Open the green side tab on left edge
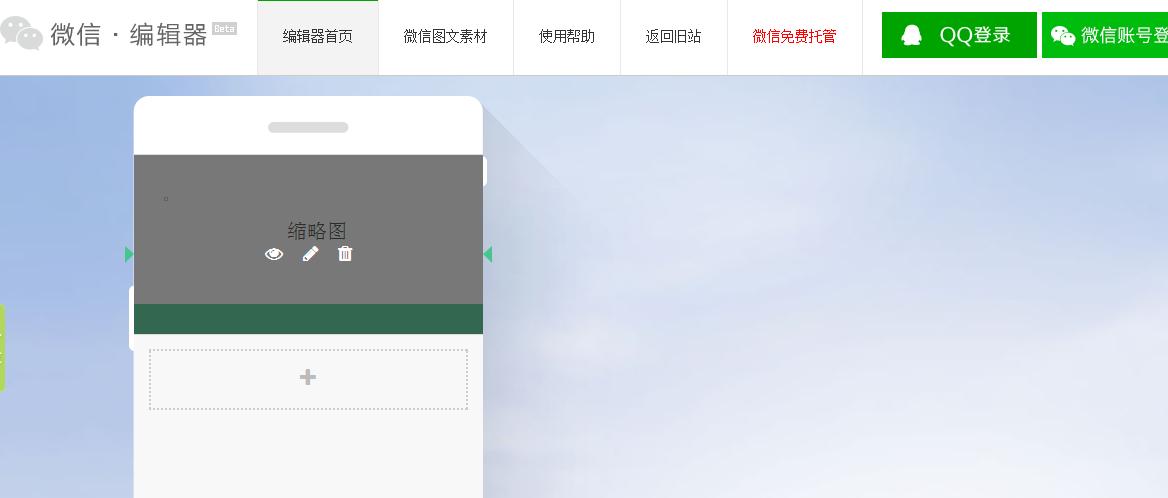Image resolution: width=1168 pixels, height=498 pixels. [x=2, y=348]
